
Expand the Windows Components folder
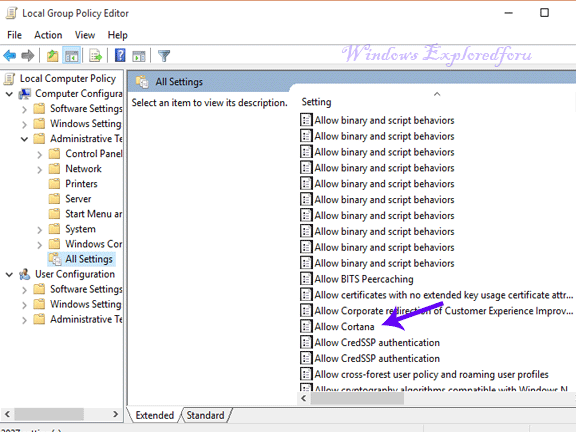pos(39,245)
